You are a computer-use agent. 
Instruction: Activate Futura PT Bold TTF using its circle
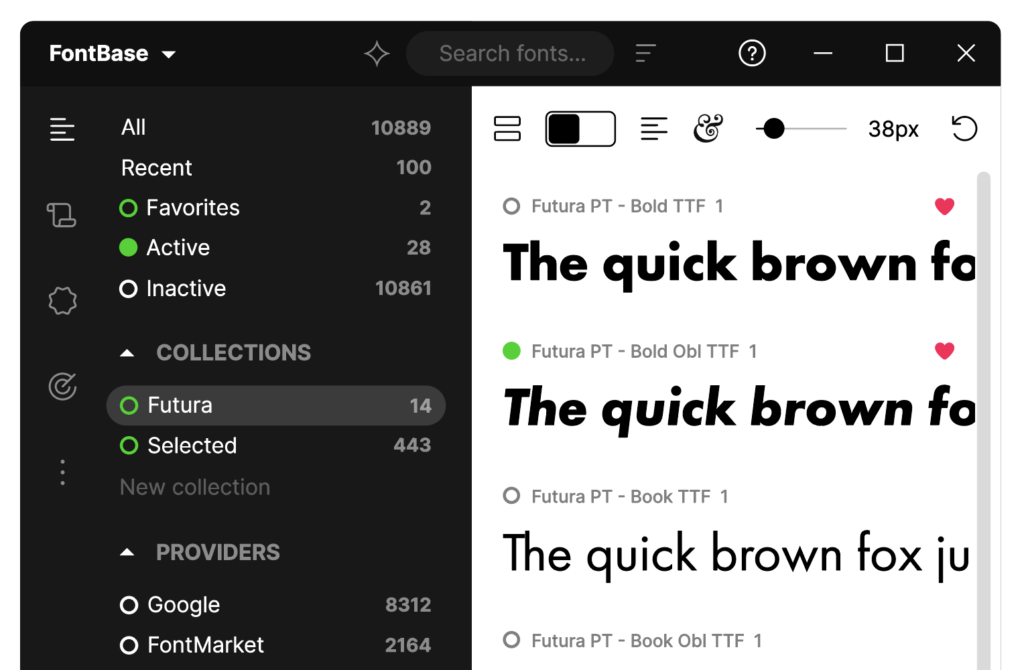click(x=511, y=206)
